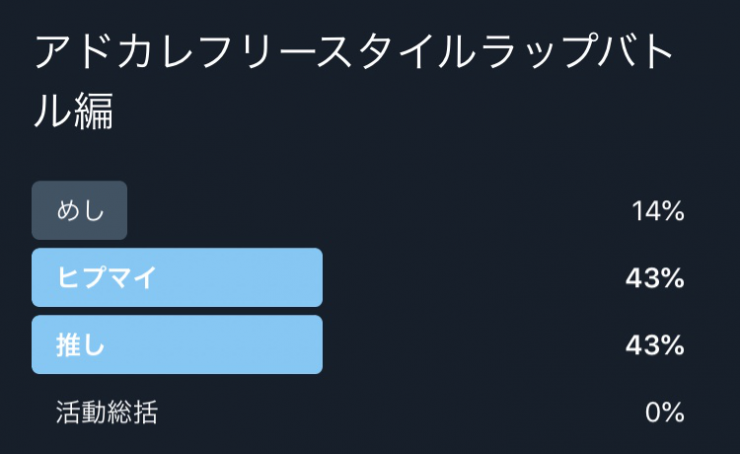The width and height of the screenshot is (740, 454).
Task: Click the 43% result beside 推し
Action: click(655, 345)
